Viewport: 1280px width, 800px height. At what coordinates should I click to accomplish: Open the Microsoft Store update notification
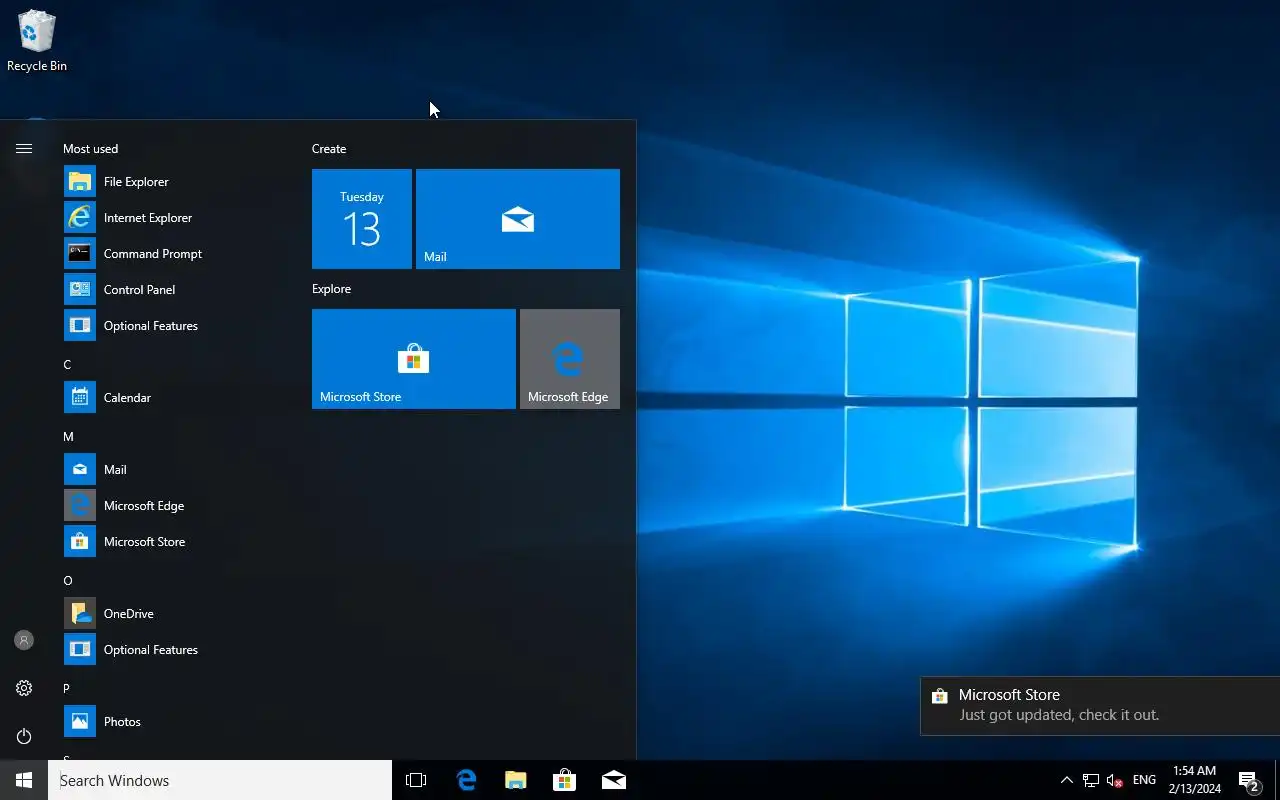(x=1100, y=705)
